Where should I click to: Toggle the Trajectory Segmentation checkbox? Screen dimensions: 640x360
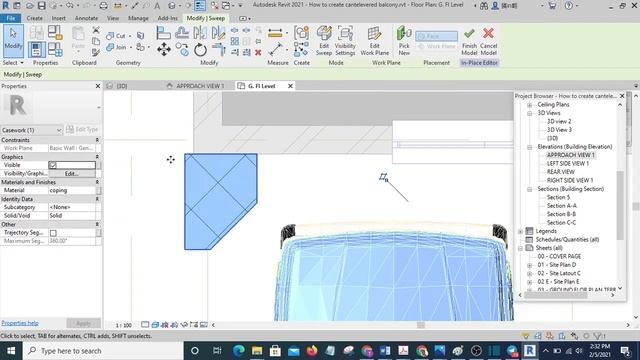[x=53, y=233]
